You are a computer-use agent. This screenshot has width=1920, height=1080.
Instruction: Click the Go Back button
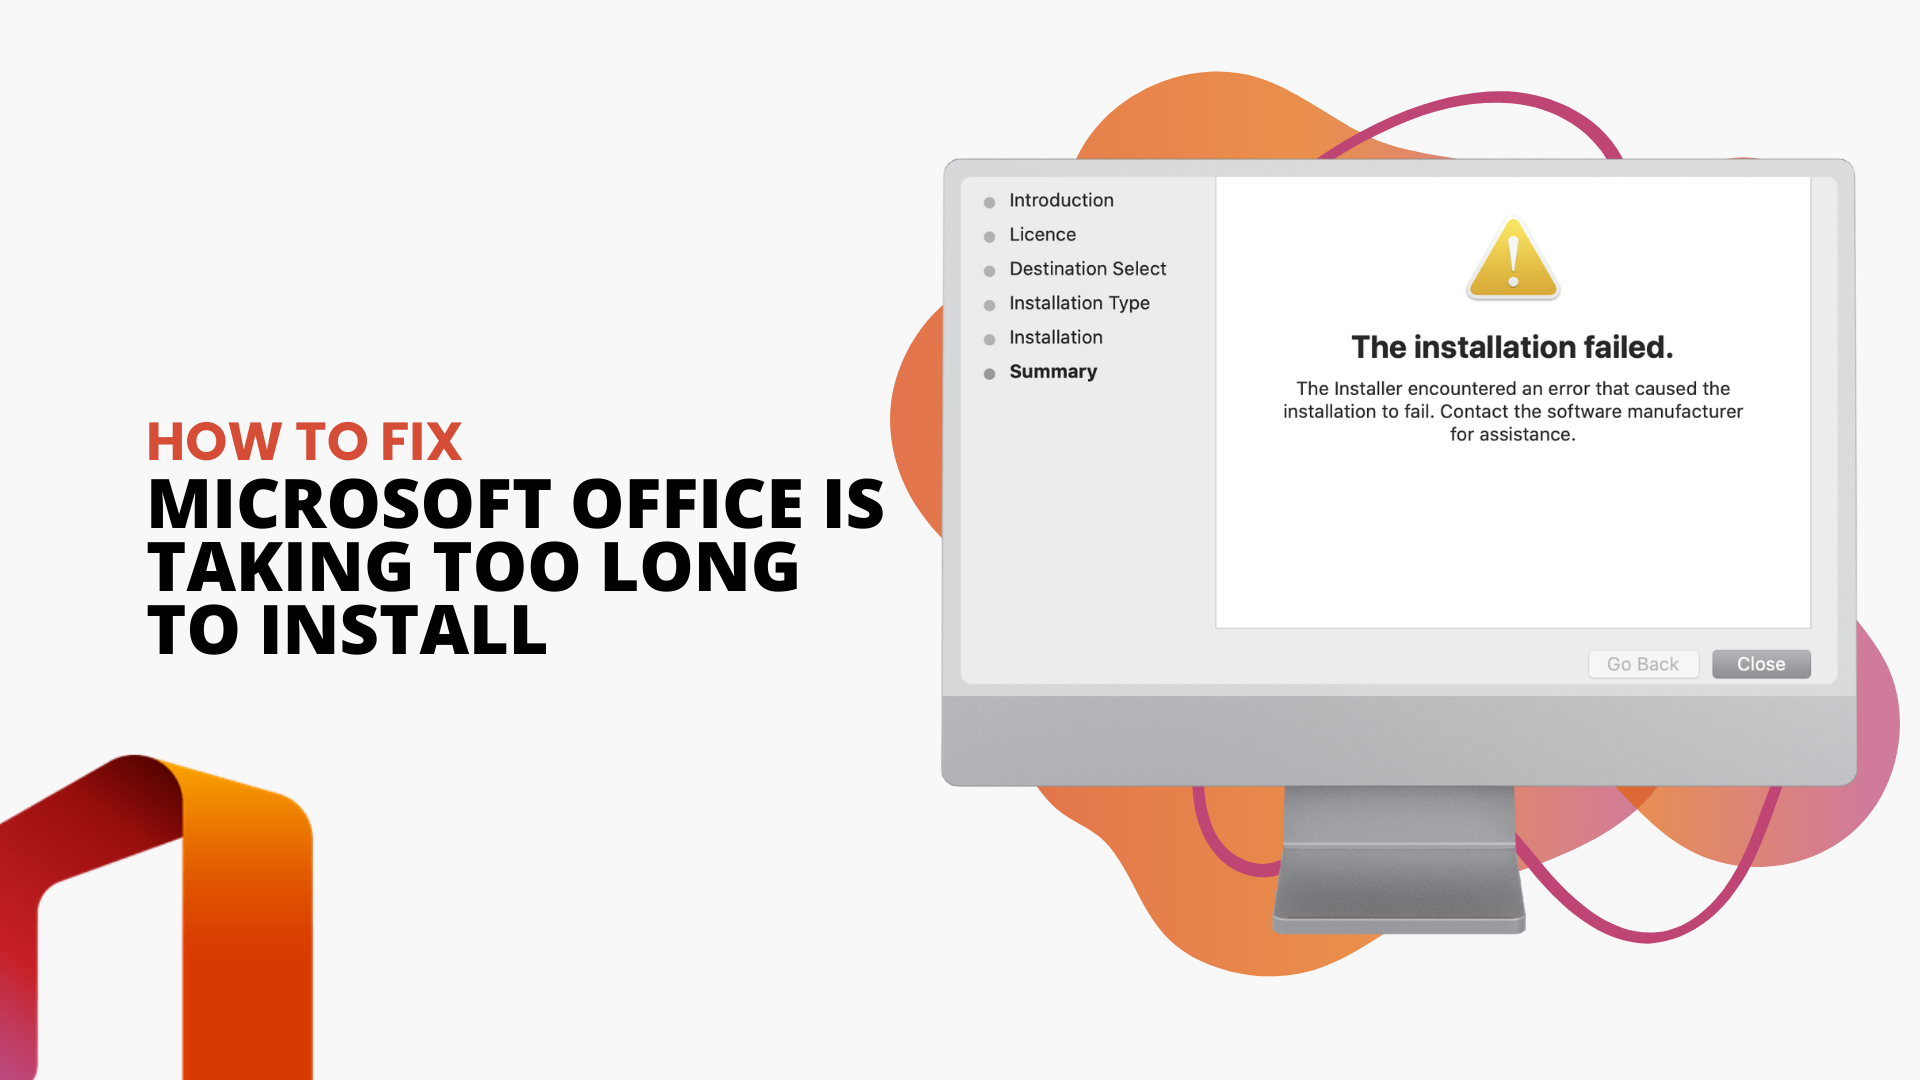point(1643,665)
